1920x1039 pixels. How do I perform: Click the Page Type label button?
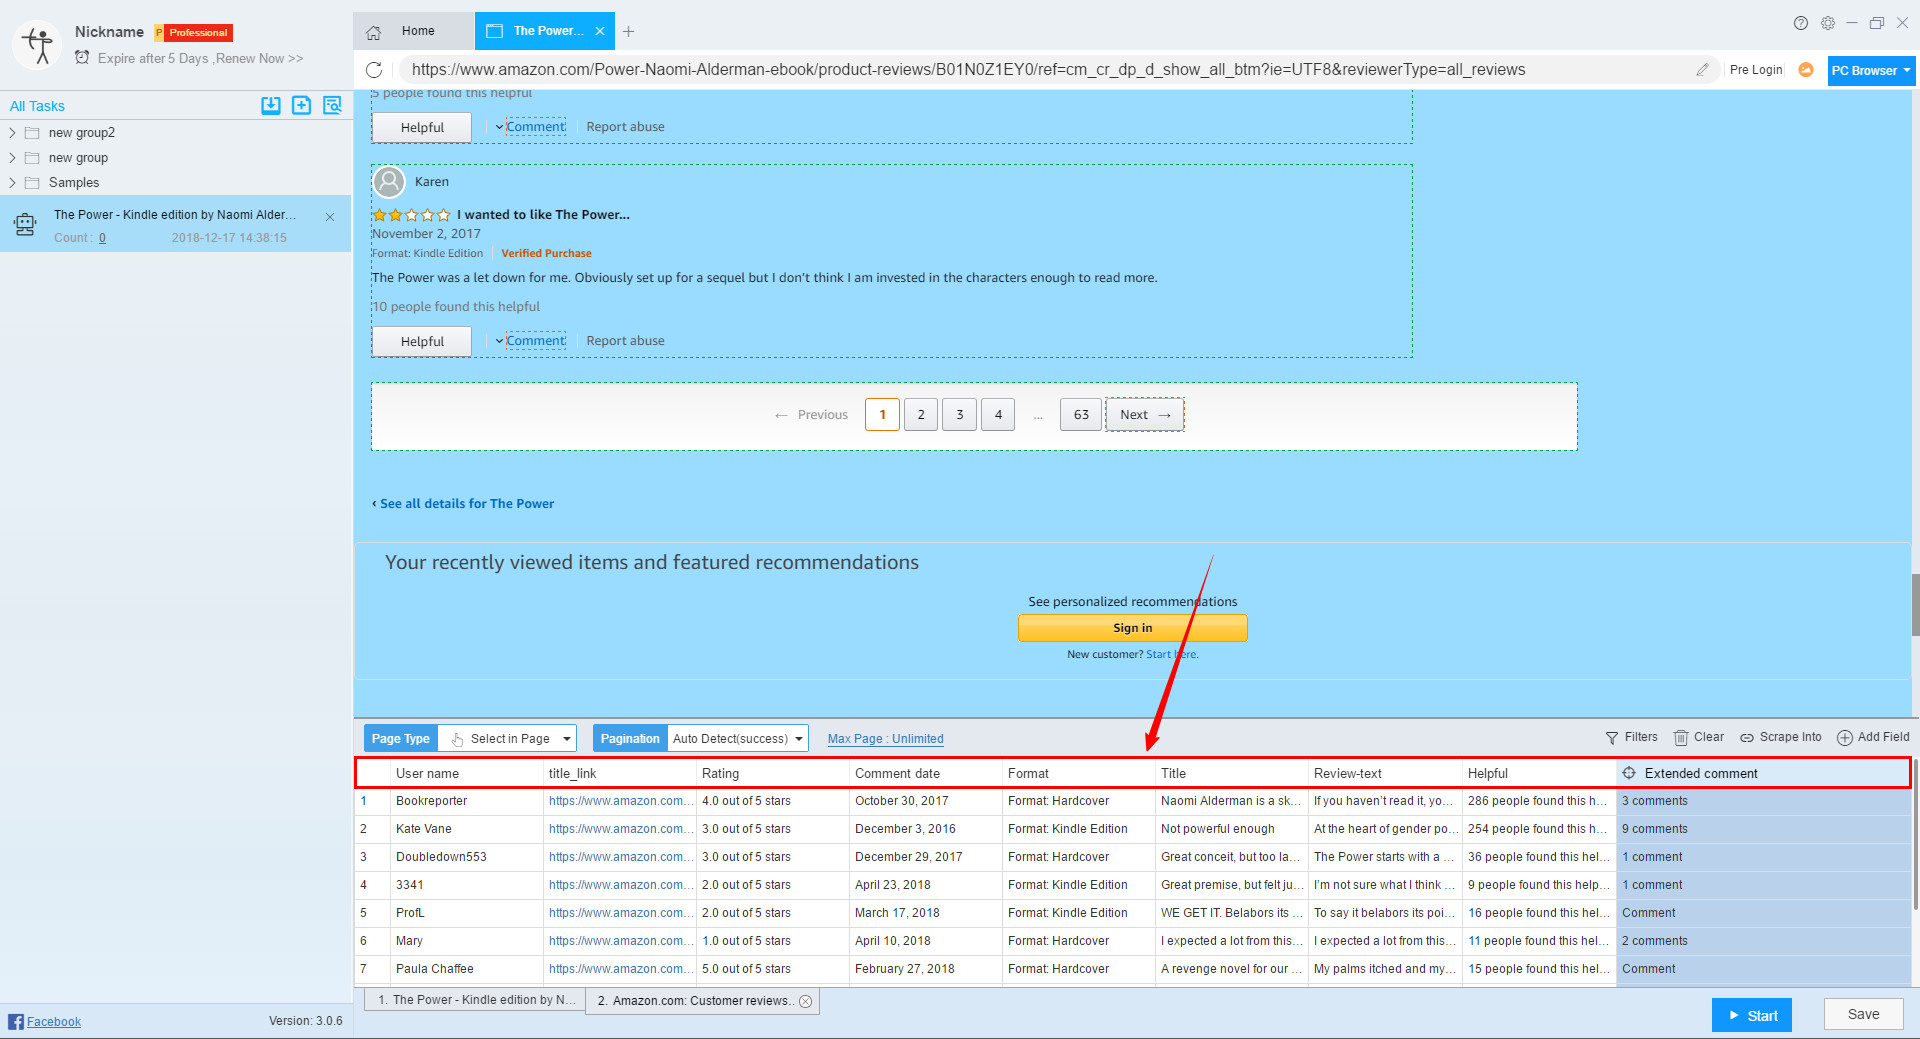(401, 739)
